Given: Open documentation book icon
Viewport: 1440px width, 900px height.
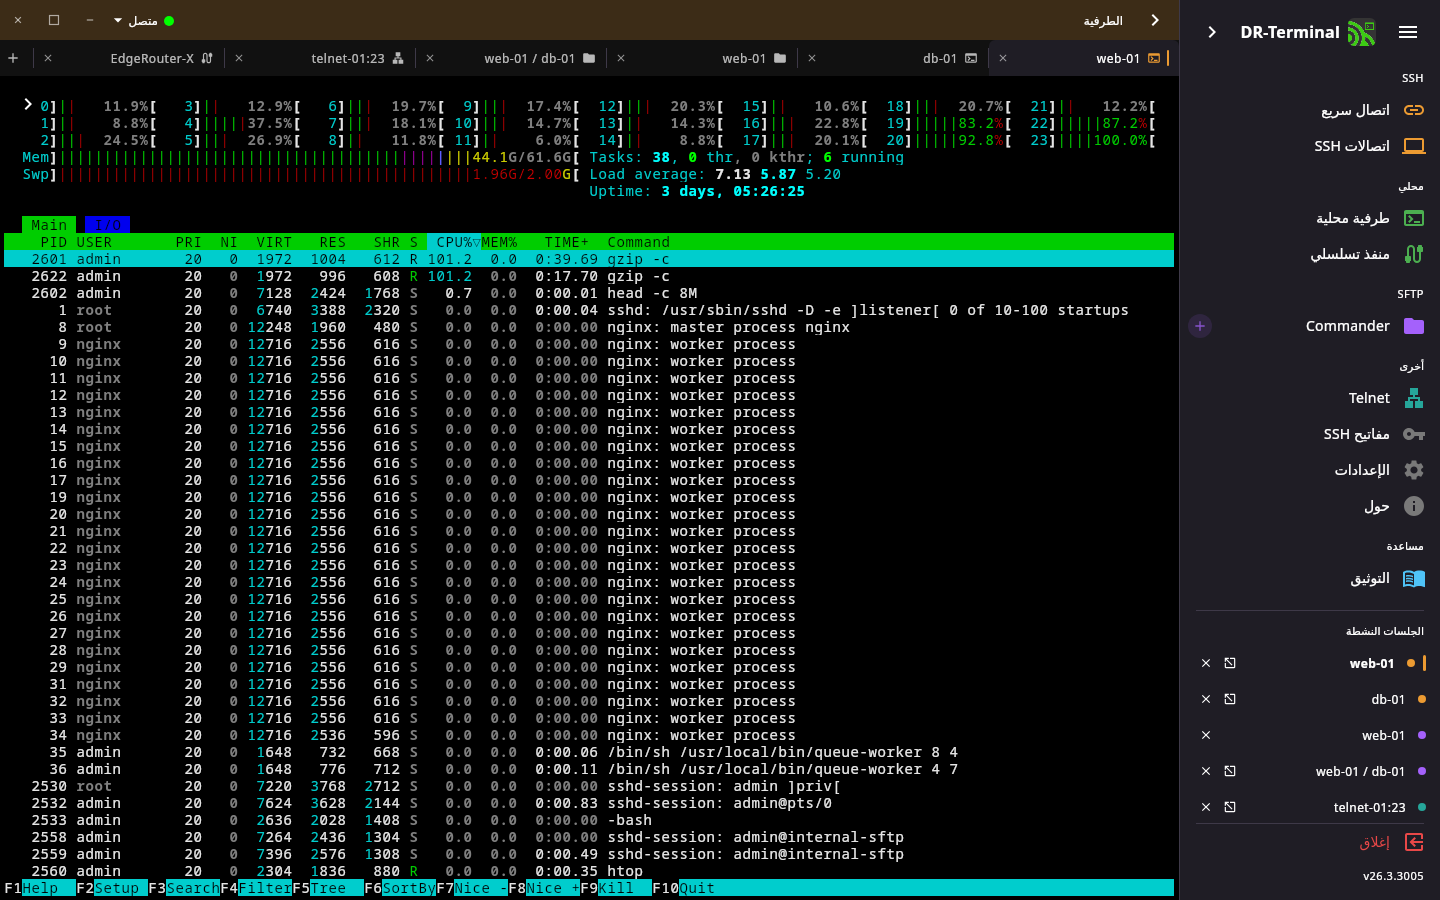Looking at the screenshot, I should coord(1414,578).
